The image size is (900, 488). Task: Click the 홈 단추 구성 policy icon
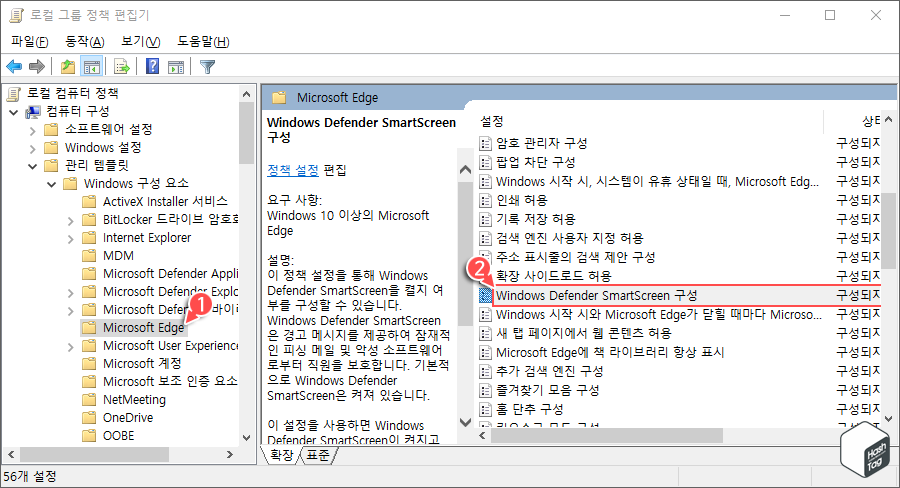pyautogui.click(x=486, y=409)
